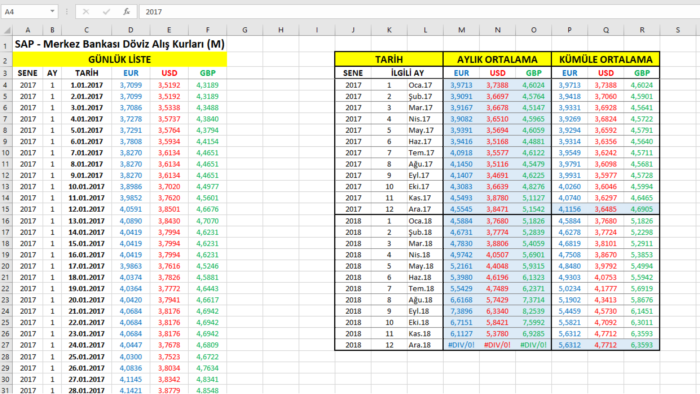Click the formula bar showing 2017
This screenshot has height=394, width=700.
click(x=419, y=12)
